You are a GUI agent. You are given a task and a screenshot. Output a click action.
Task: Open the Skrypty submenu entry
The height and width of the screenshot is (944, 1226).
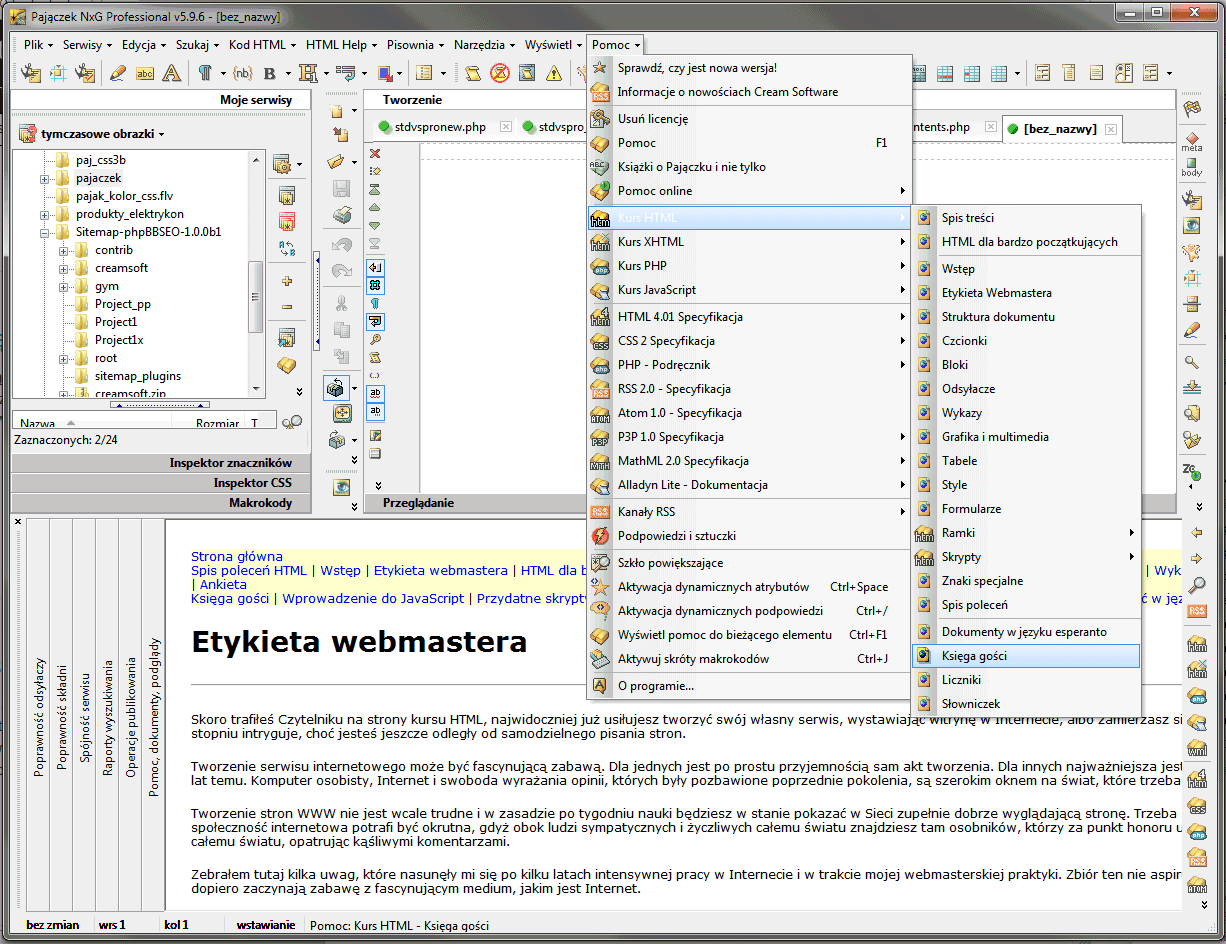point(1026,557)
